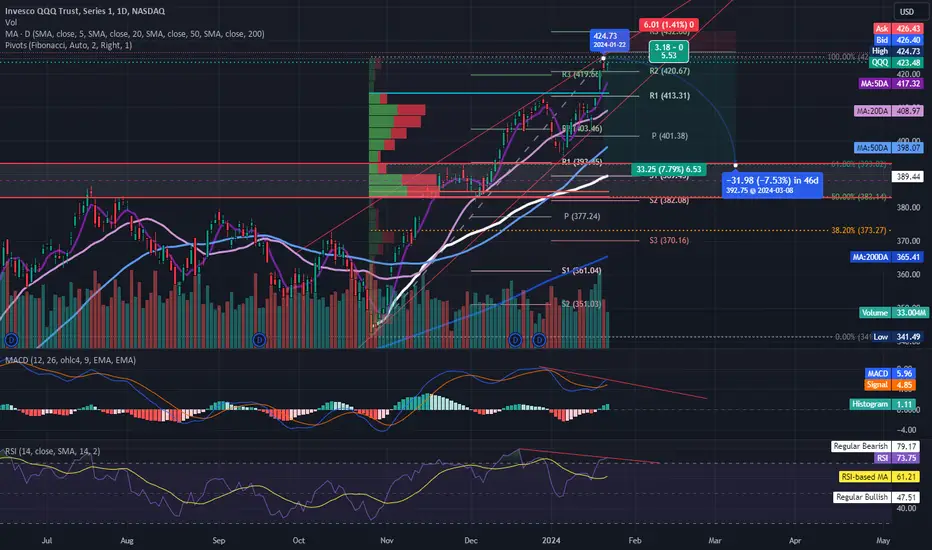Screen dimensions: 932x550
Task: Click the Regular Bearish 79.17 label
Action: click(x=875, y=447)
